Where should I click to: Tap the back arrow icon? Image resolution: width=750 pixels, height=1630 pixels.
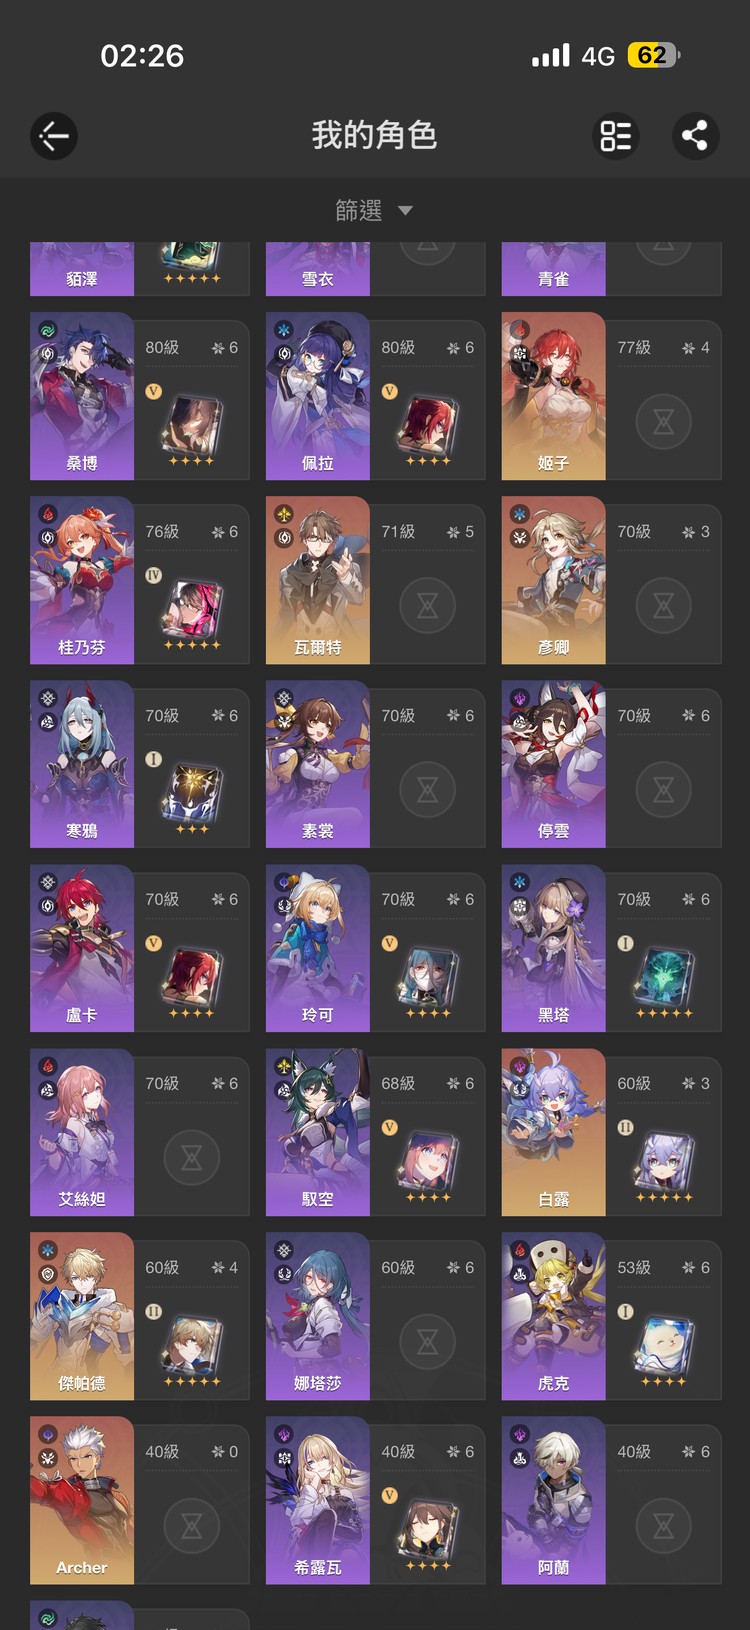[x=54, y=136]
